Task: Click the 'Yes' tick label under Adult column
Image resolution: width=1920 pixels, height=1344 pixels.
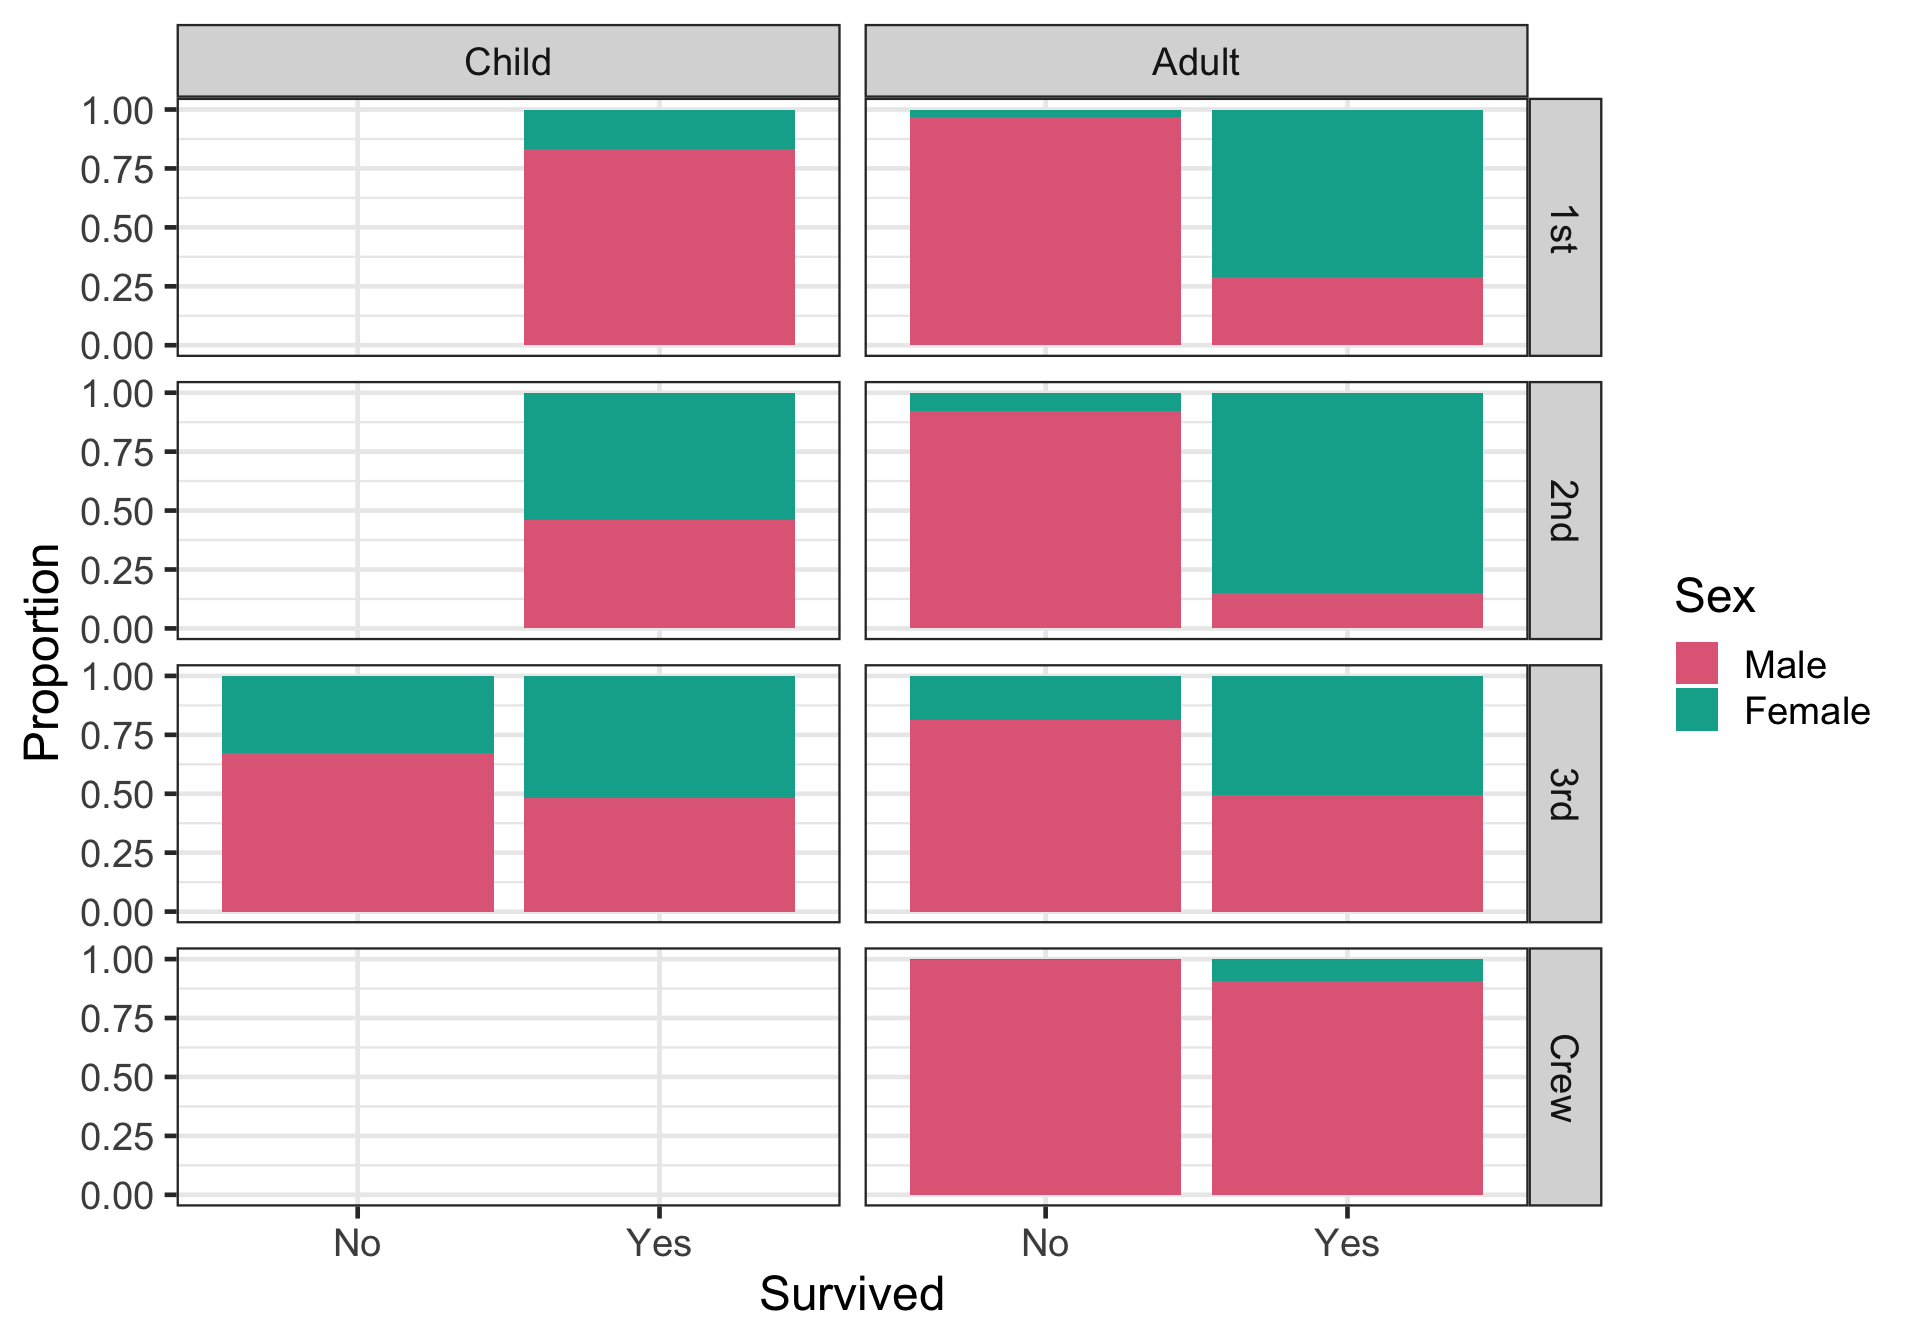Action: tap(1346, 1243)
